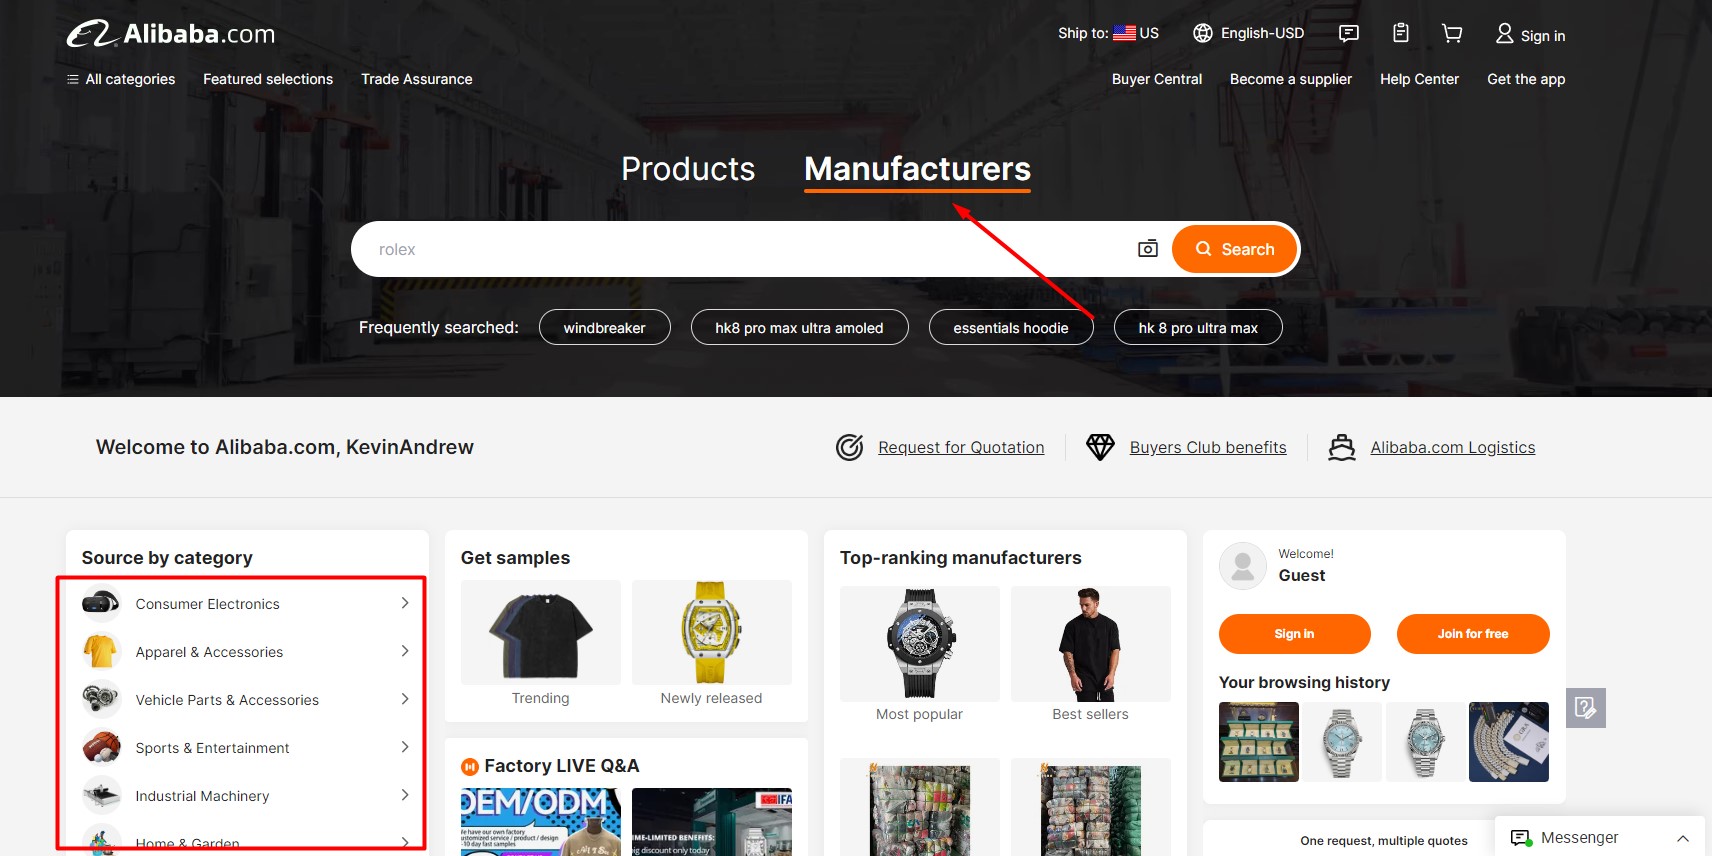The image size is (1712, 856).
Task: Click the Join for free button
Action: tap(1472, 634)
